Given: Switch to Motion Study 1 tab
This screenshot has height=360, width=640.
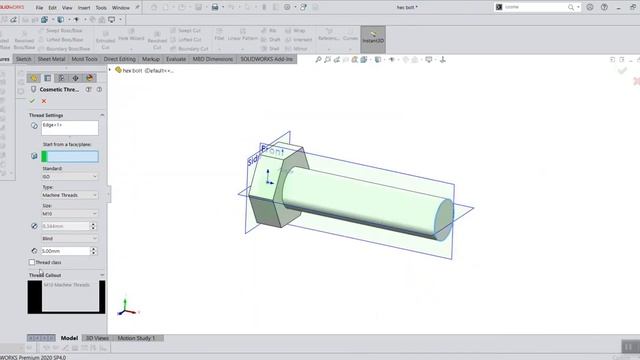Looking at the screenshot, I should coord(136,338).
